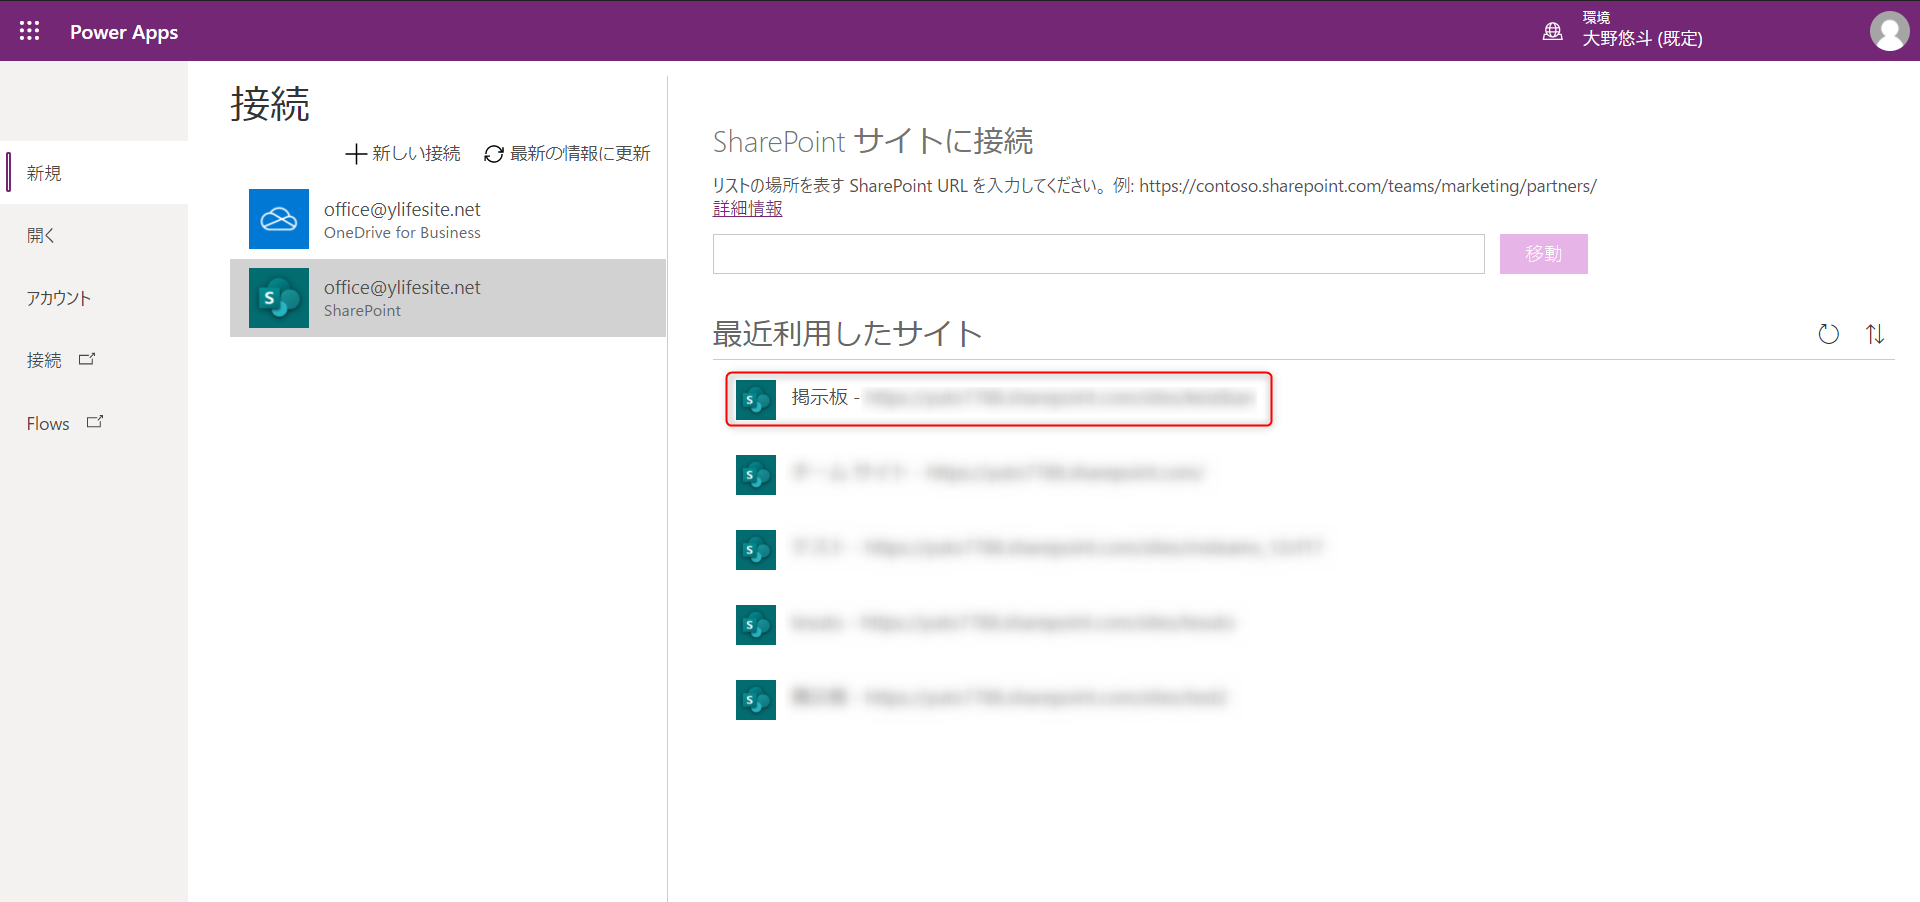Refresh the recent sites list
Image resolution: width=1920 pixels, height=902 pixels.
pyautogui.click(x=1828, y=334)
